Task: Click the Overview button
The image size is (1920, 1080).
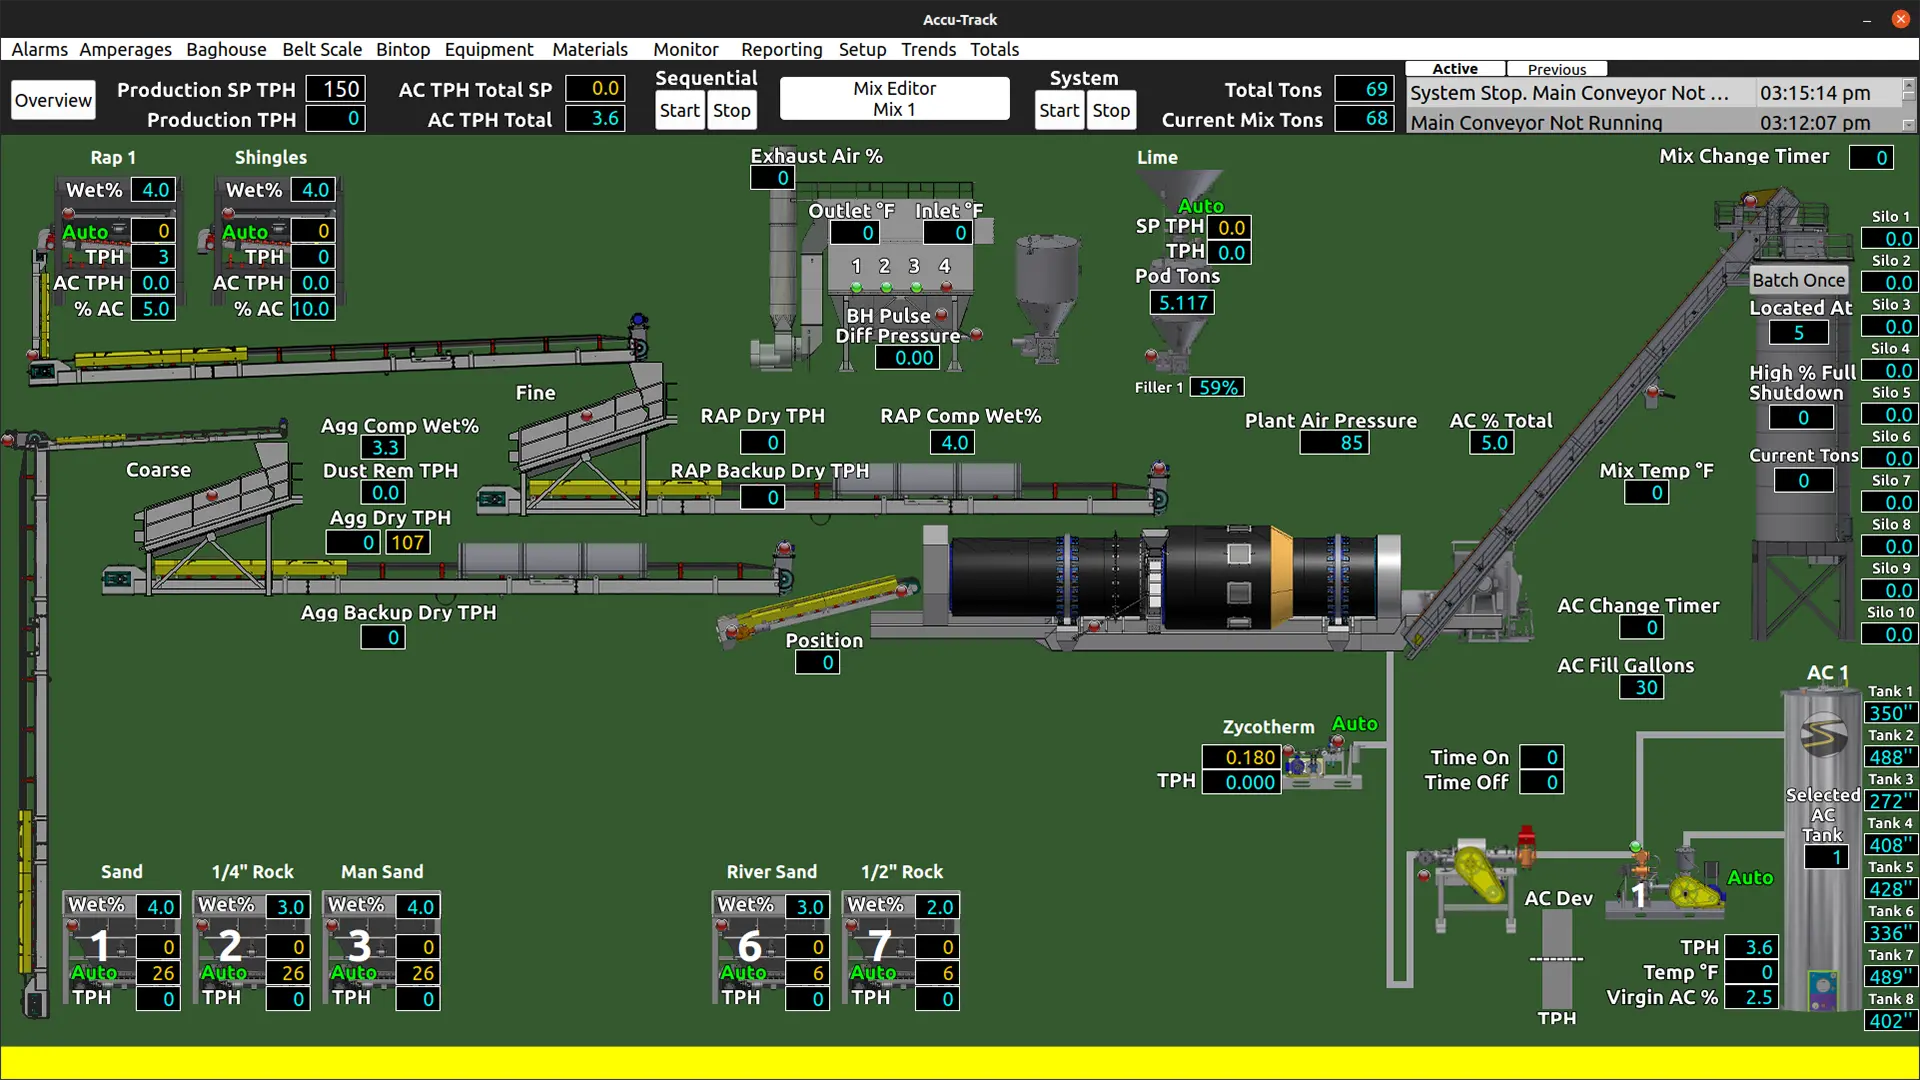Action: [x=53, y=100]
